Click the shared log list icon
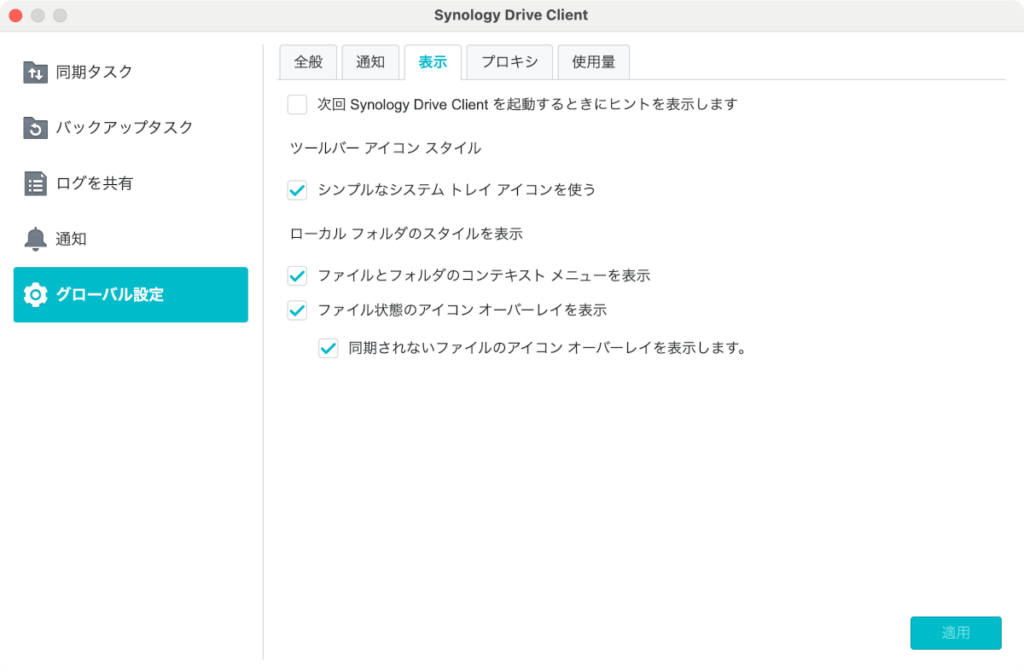The image size is (1024, 672). tap(35, 184)
